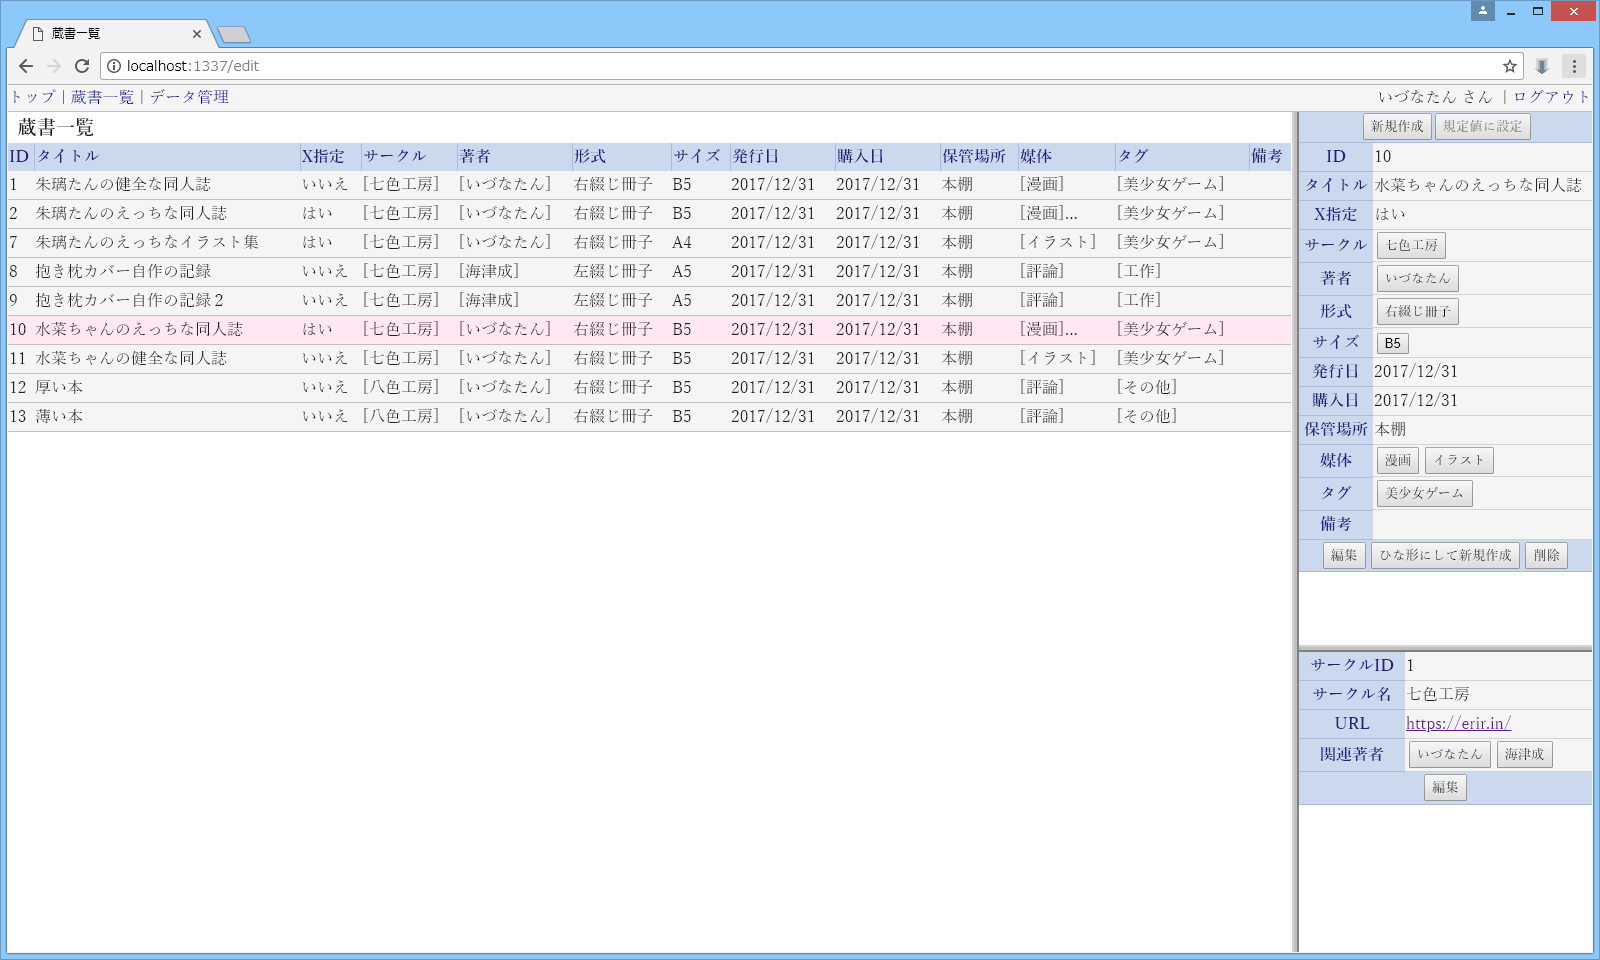
Task: Click the Chrome profile icon in the title bar
Action: pos(1483,11)
